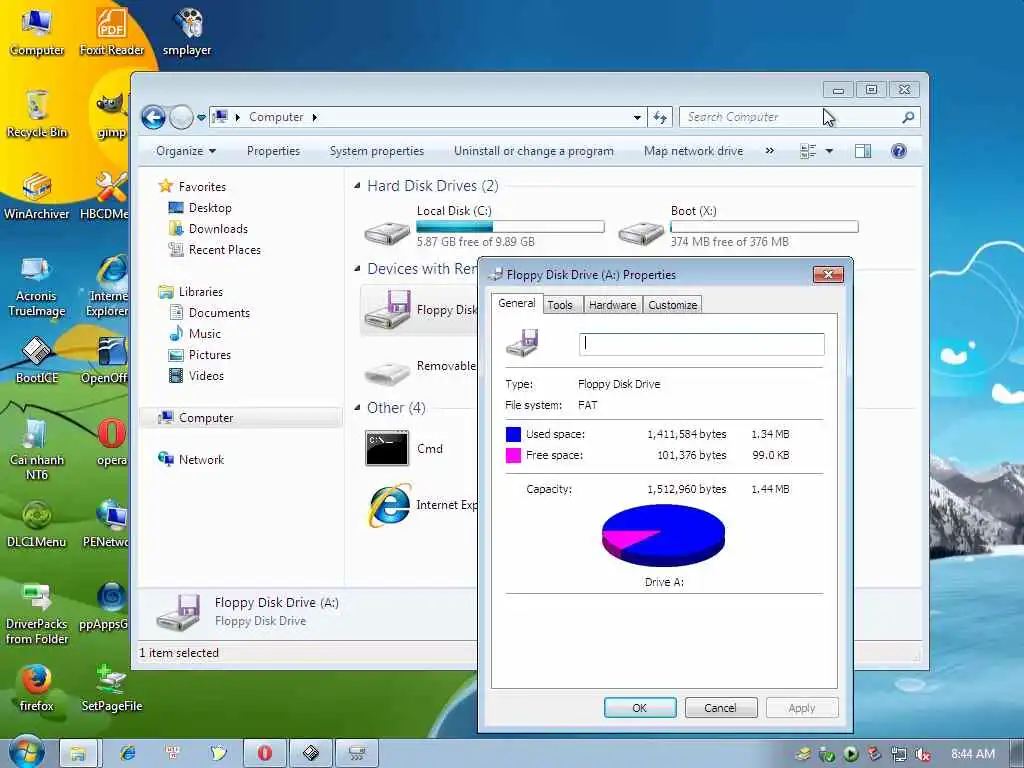Open the Organize dropdown menu

[x=185, y=151]
